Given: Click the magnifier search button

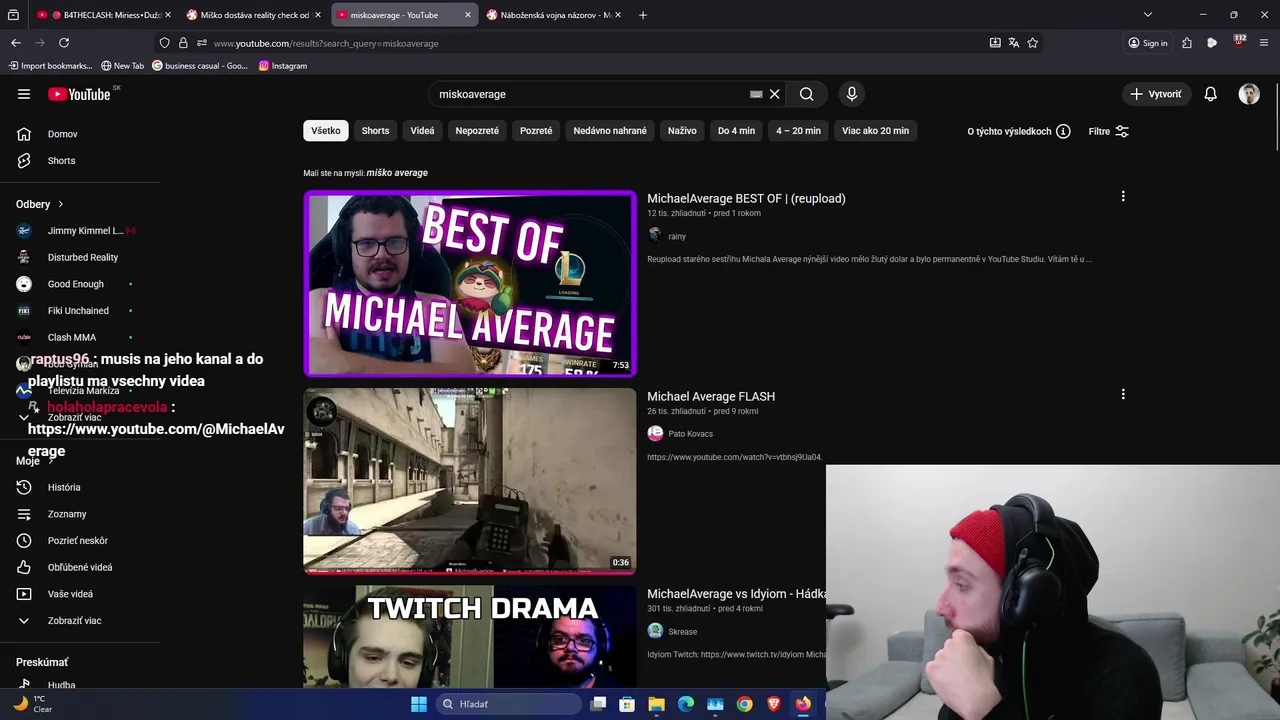Looking at the screenshot, I should click(x=806, y=94).
